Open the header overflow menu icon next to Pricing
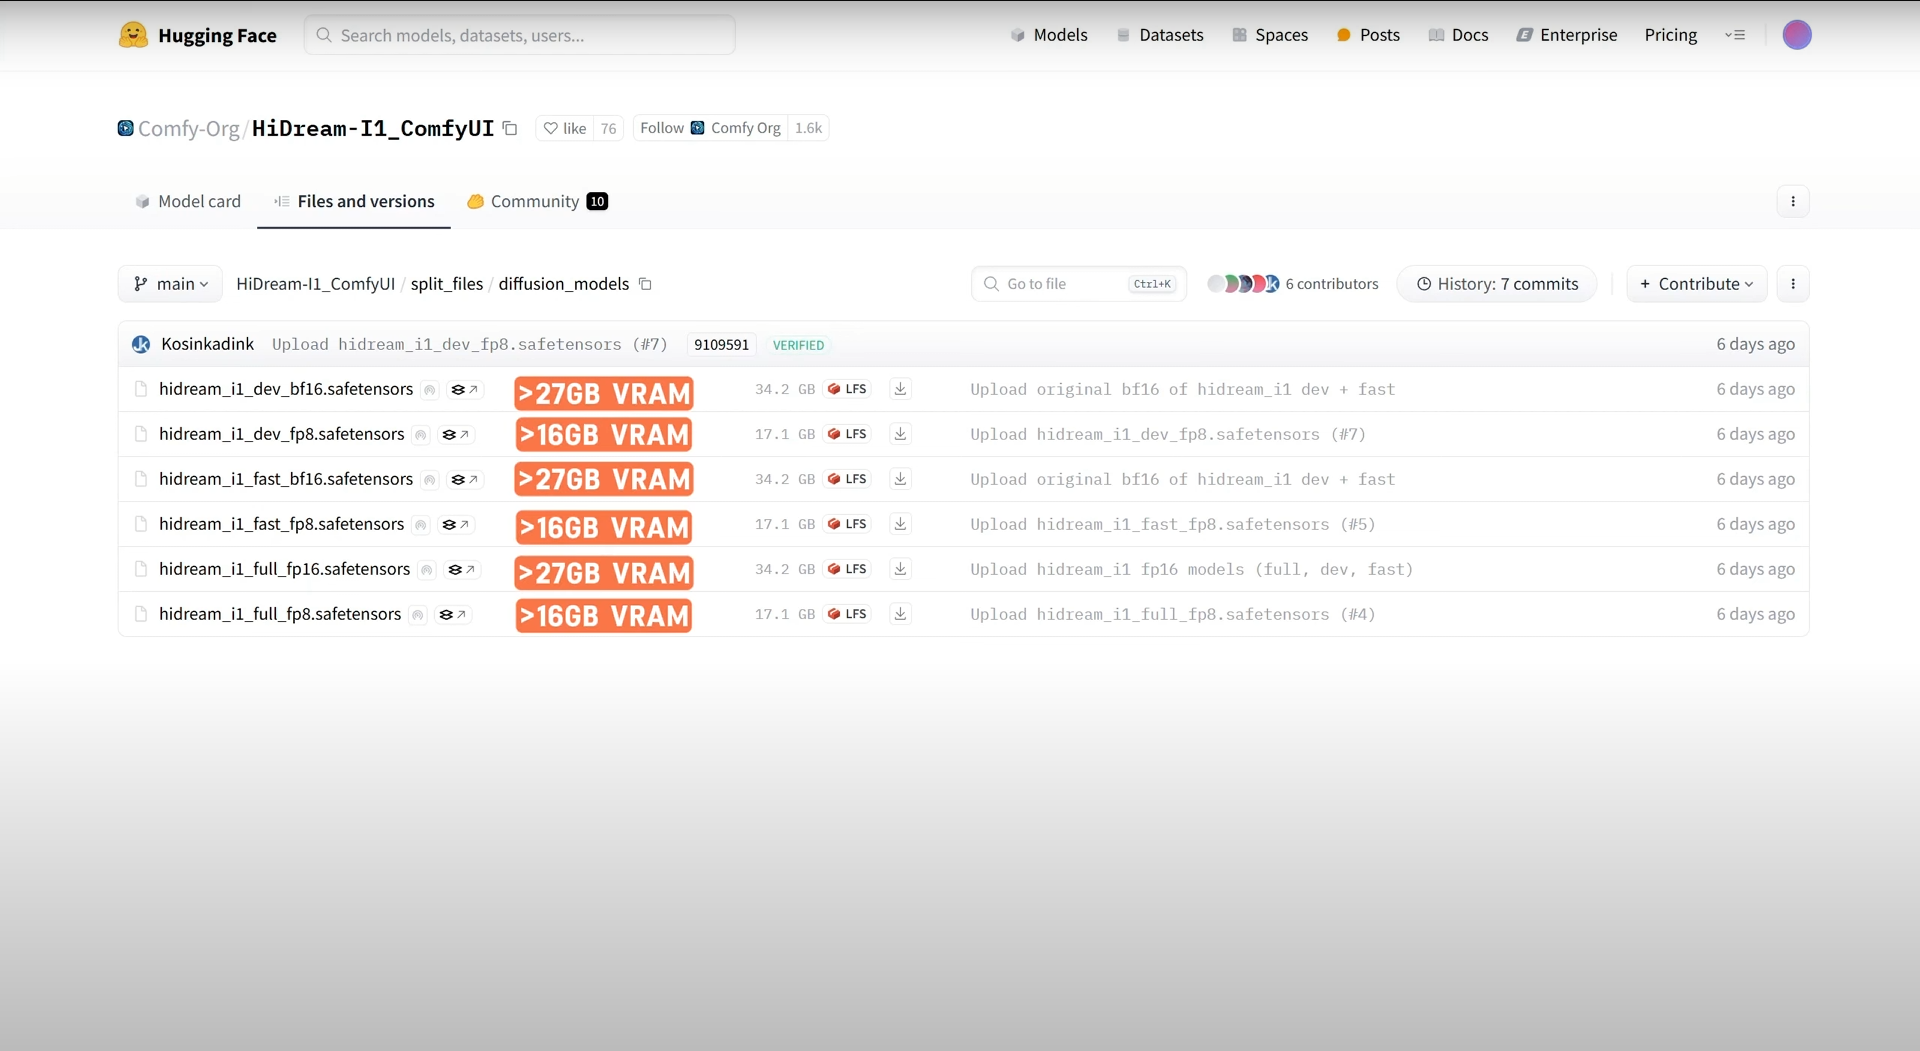 click(1735, 35)
